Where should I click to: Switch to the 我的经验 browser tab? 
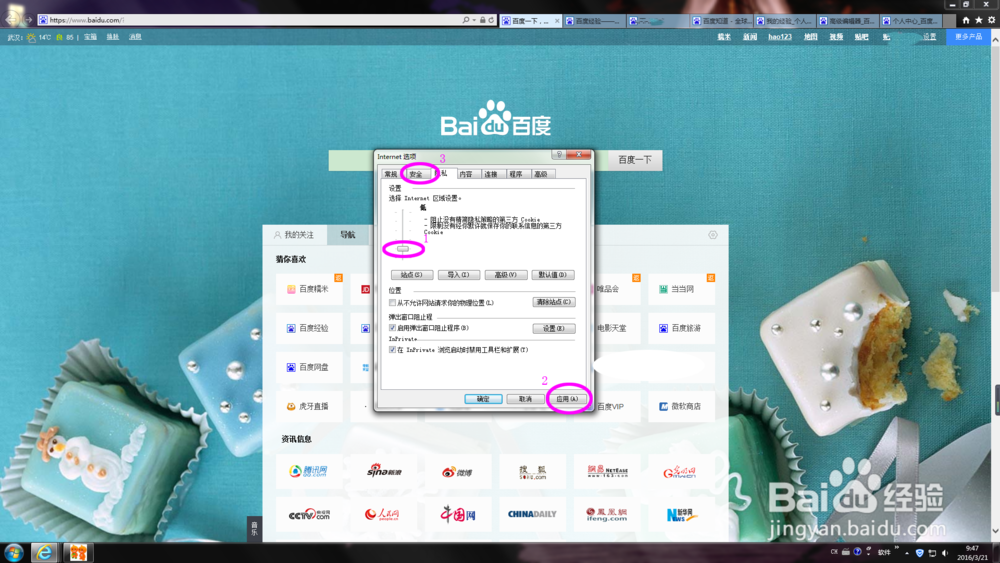786,21
